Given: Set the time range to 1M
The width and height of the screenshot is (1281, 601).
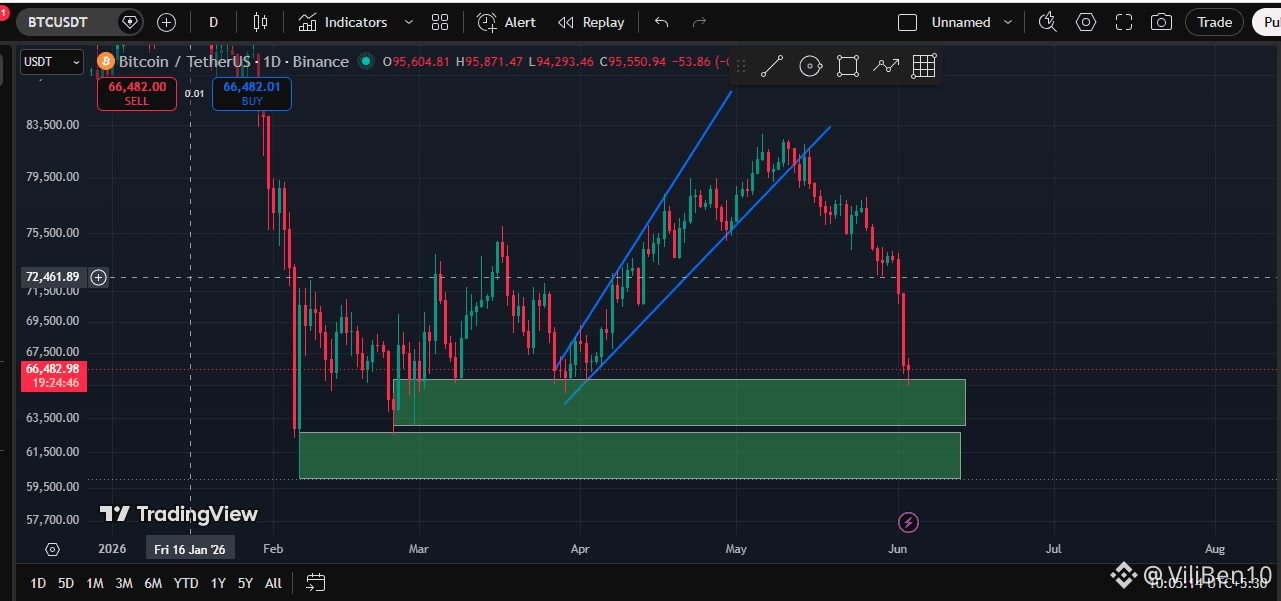Looking at the screenshot, I should 95,583.
